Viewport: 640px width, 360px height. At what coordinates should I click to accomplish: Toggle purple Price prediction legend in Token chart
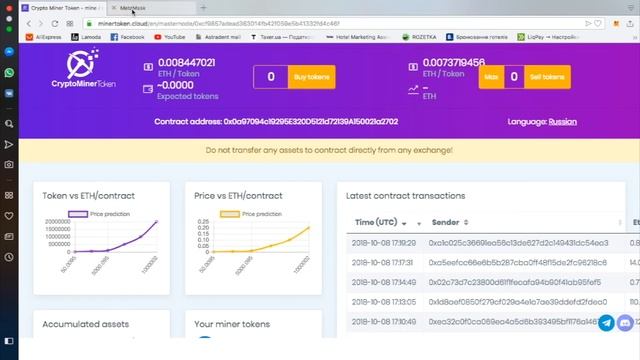pyautogui.click(x=99, y=214)
